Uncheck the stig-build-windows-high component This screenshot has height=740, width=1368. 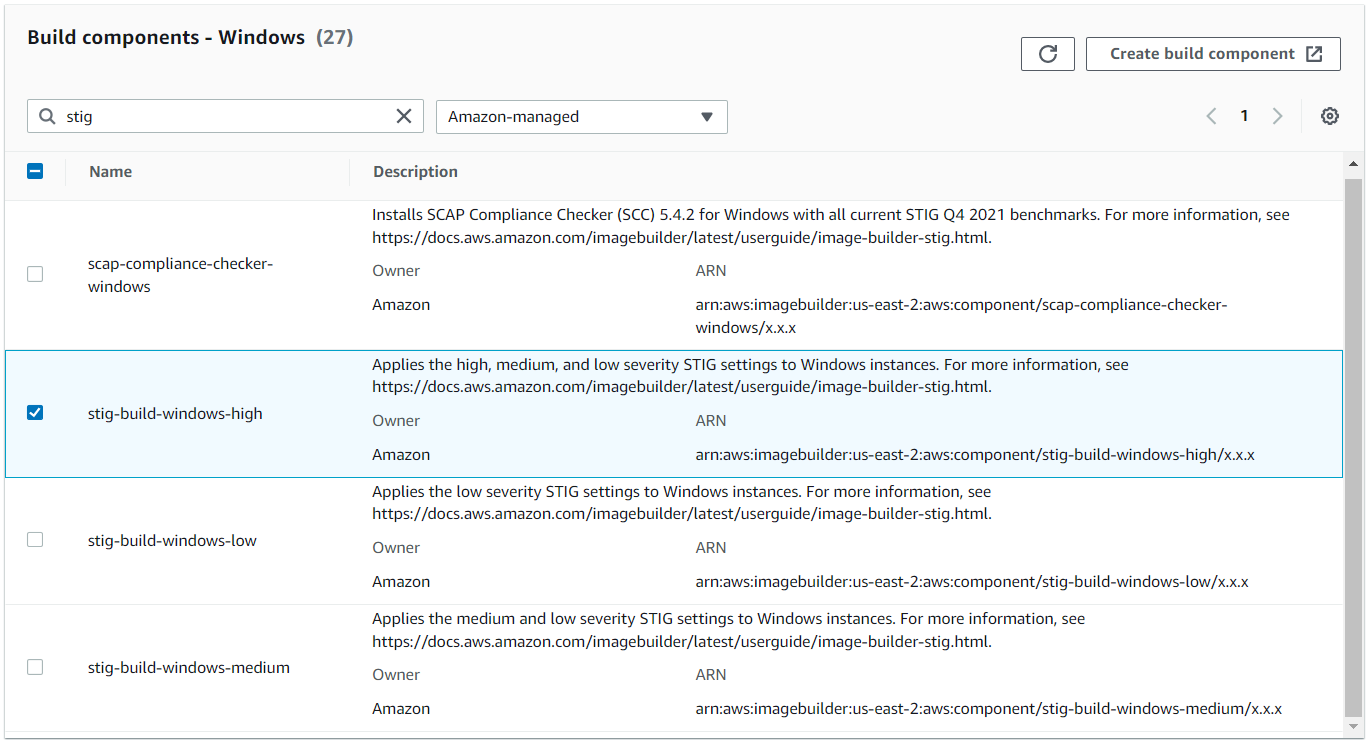(x=35, y=412)
